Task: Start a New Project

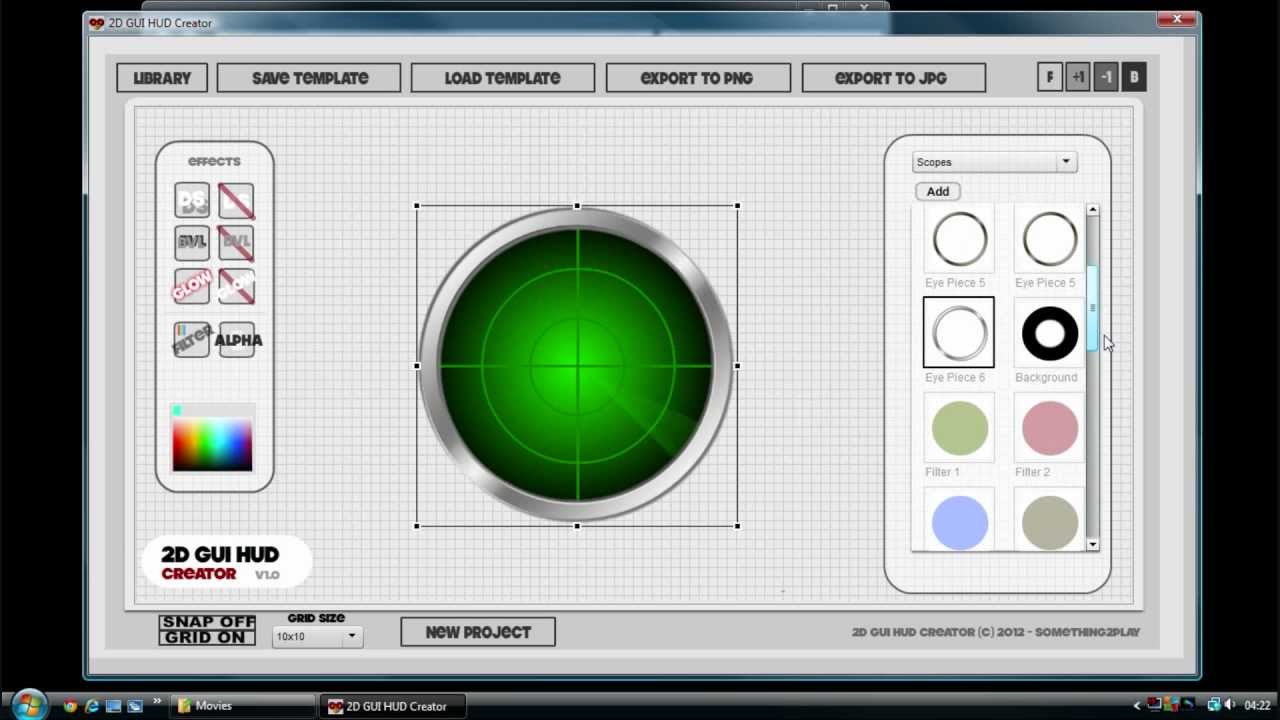Action: 477,632
